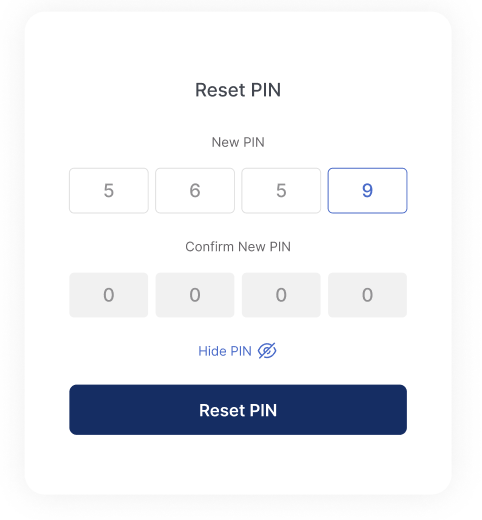
Task: Select third New PIN box showing 5
Action: coord(281,191)
